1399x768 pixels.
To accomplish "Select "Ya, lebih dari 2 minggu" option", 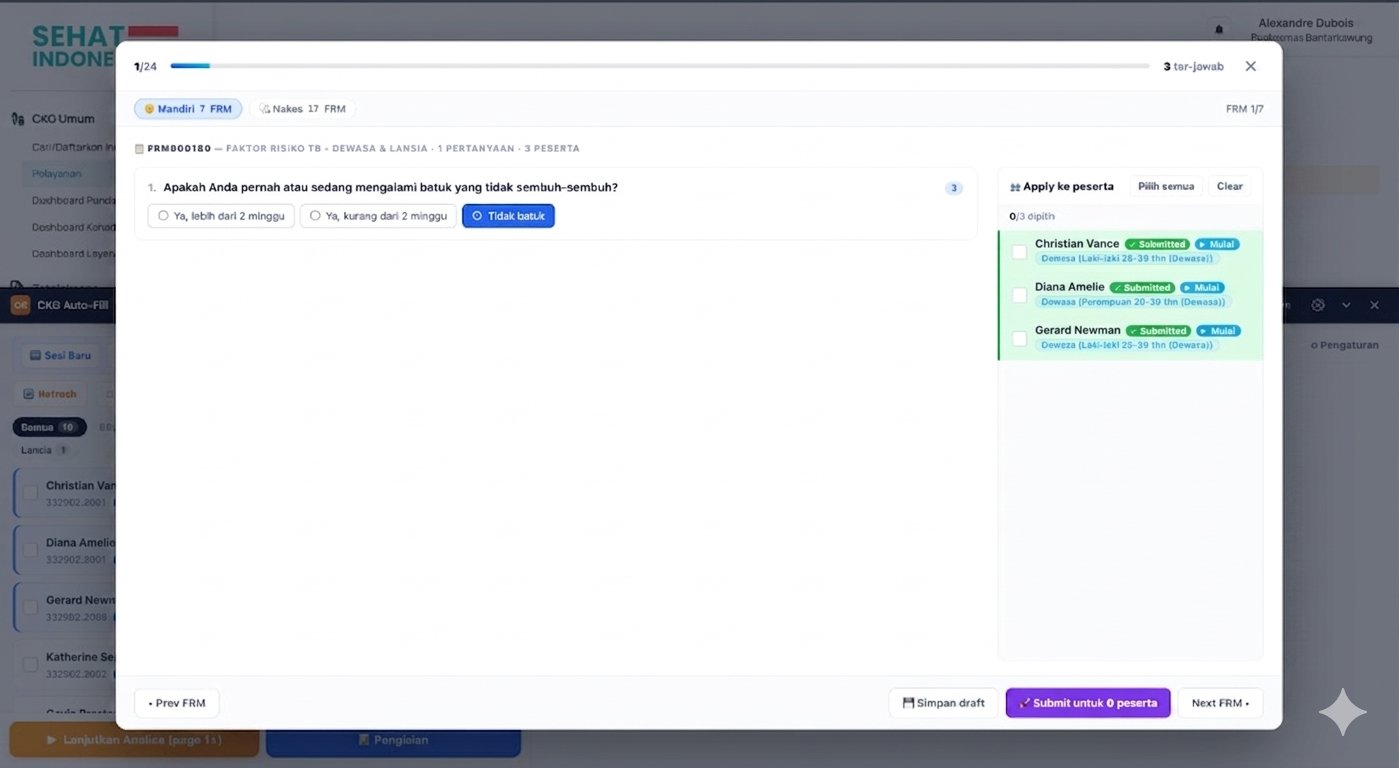I will point(221,216).
